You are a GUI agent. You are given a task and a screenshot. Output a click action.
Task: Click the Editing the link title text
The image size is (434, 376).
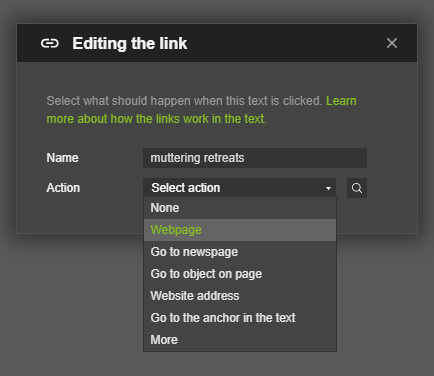pos(130,44)
